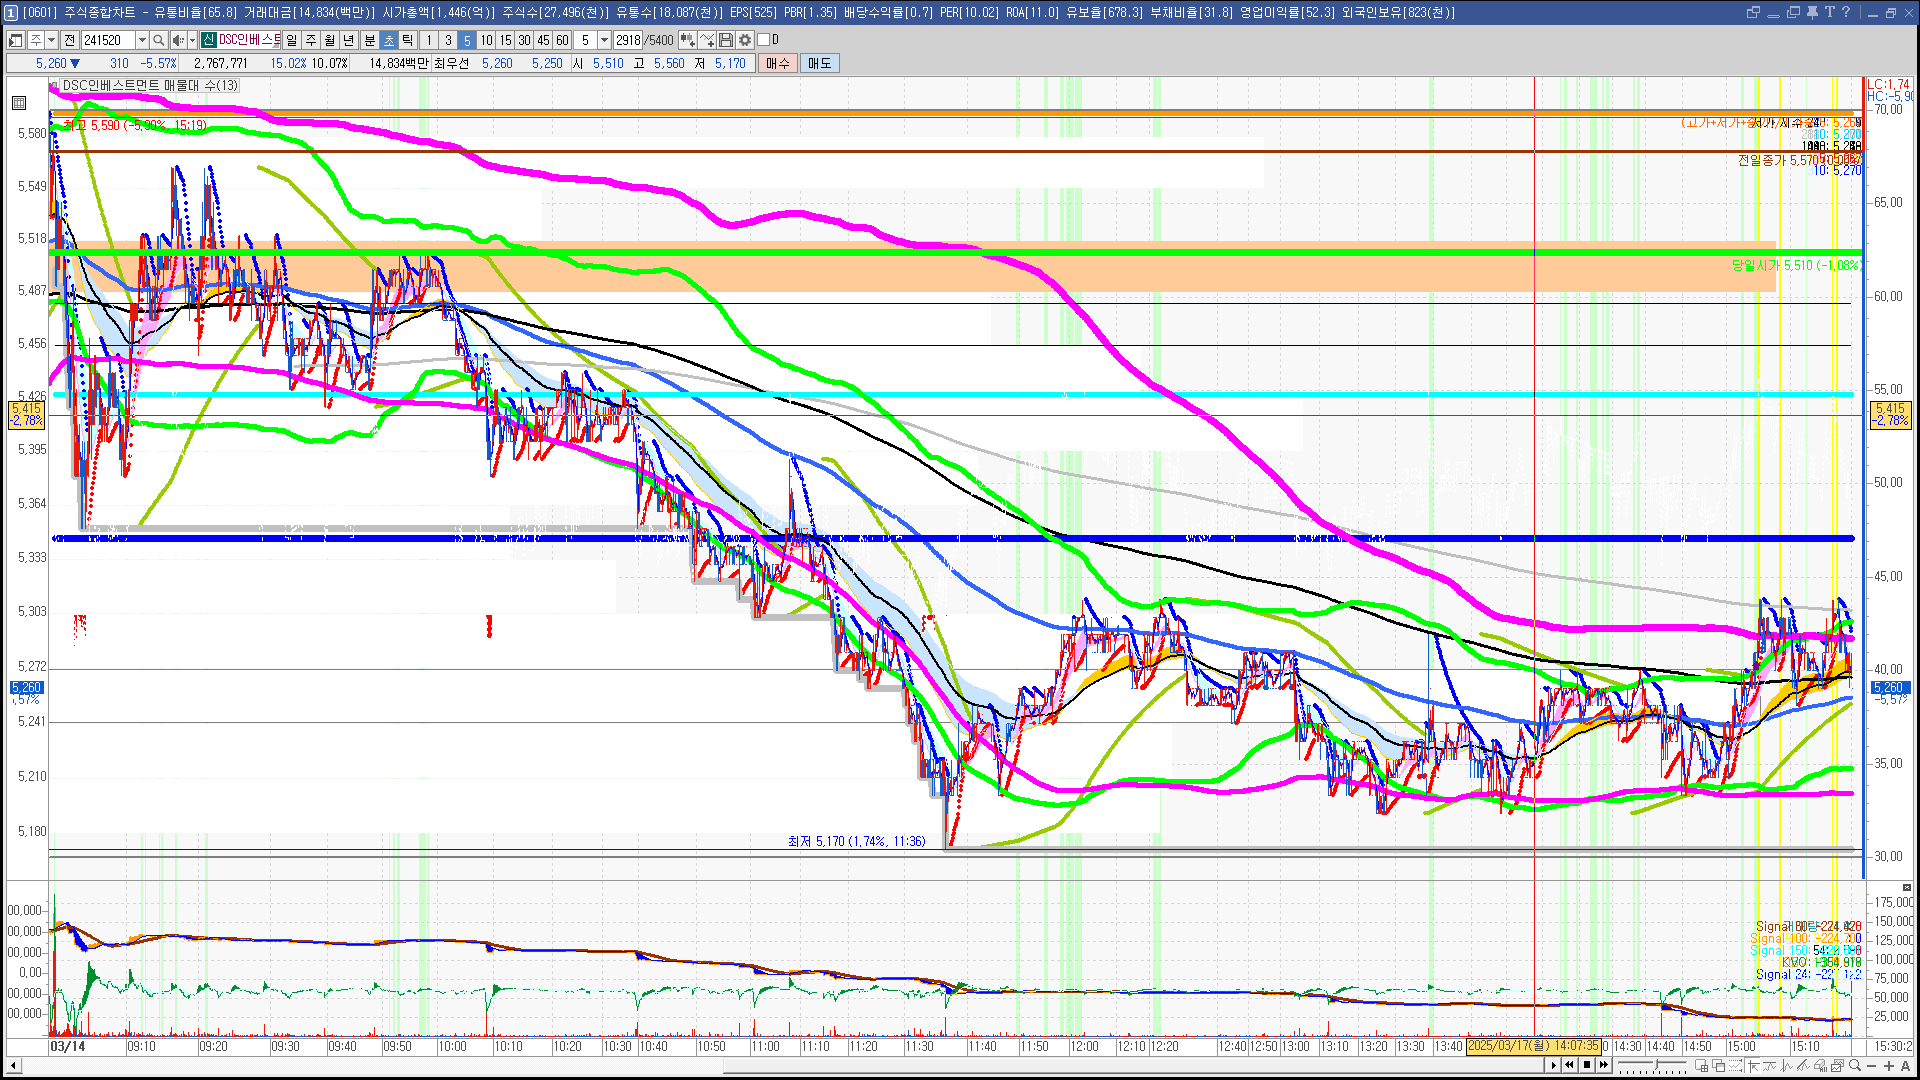This screenshot has width=1920, height=1080.
Task: Select the 틱 (tick) period tab
Action: 408,40
